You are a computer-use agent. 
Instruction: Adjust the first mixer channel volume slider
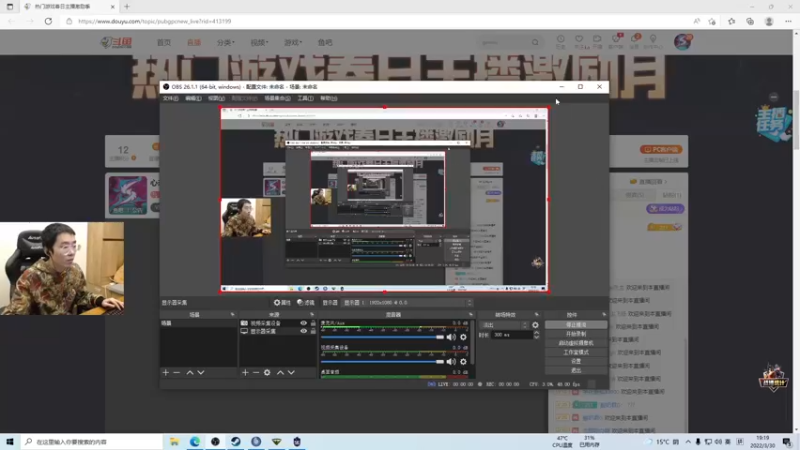pyautogui.click(x=382, y=337)
